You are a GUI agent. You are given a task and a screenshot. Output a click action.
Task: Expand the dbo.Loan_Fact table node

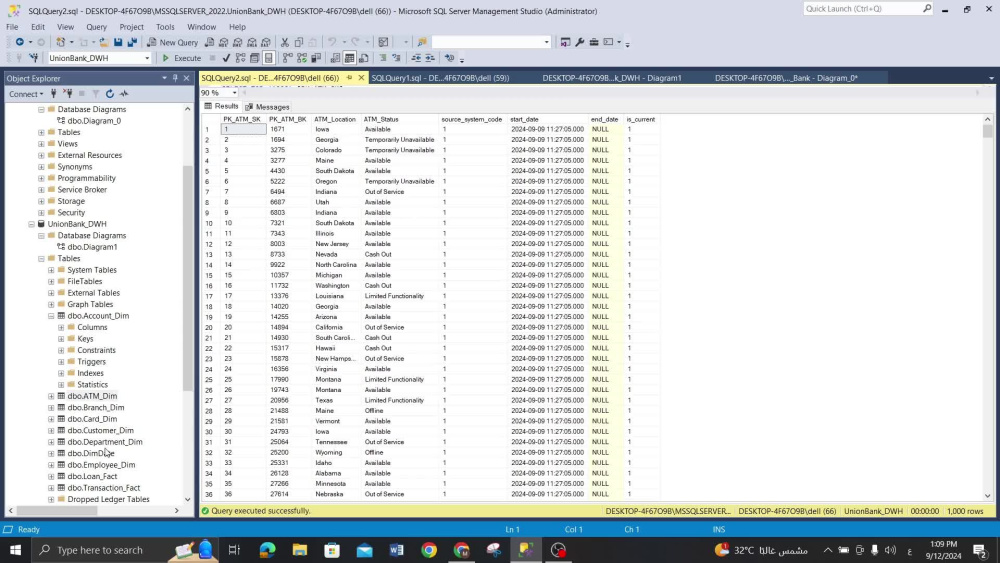pyautogui.click(x=51, y=476)
